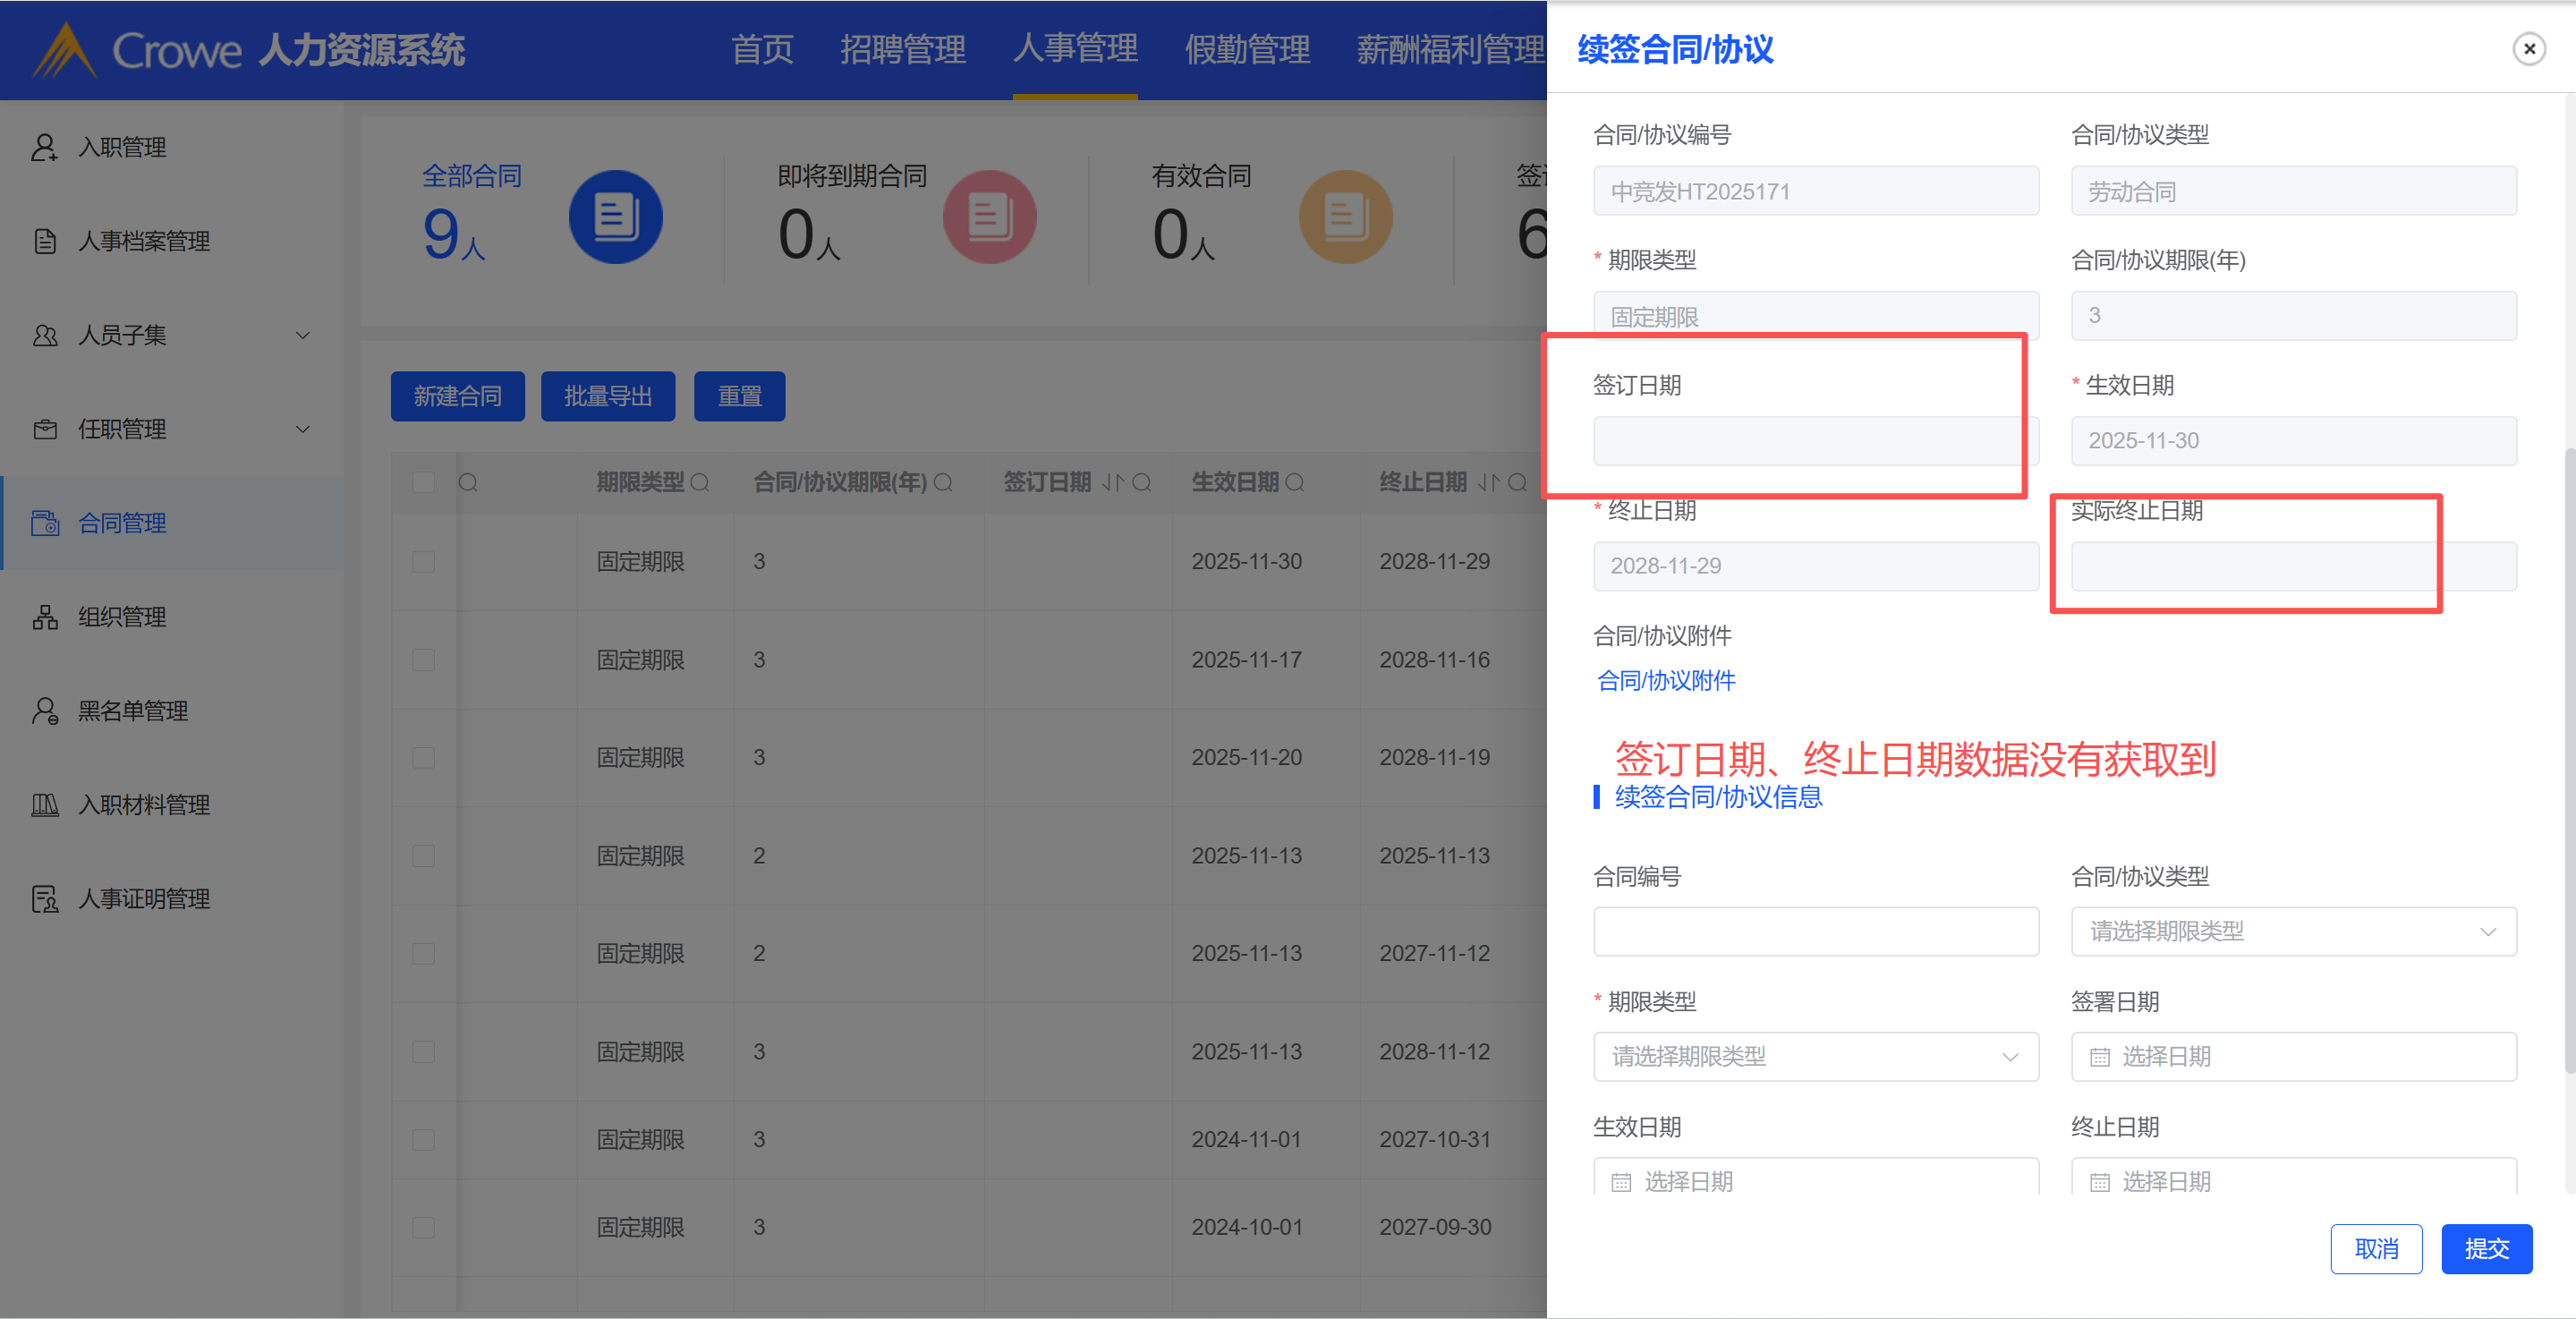
Task: Toggle the select-all checkbox in table header
Action: [424, 483]
